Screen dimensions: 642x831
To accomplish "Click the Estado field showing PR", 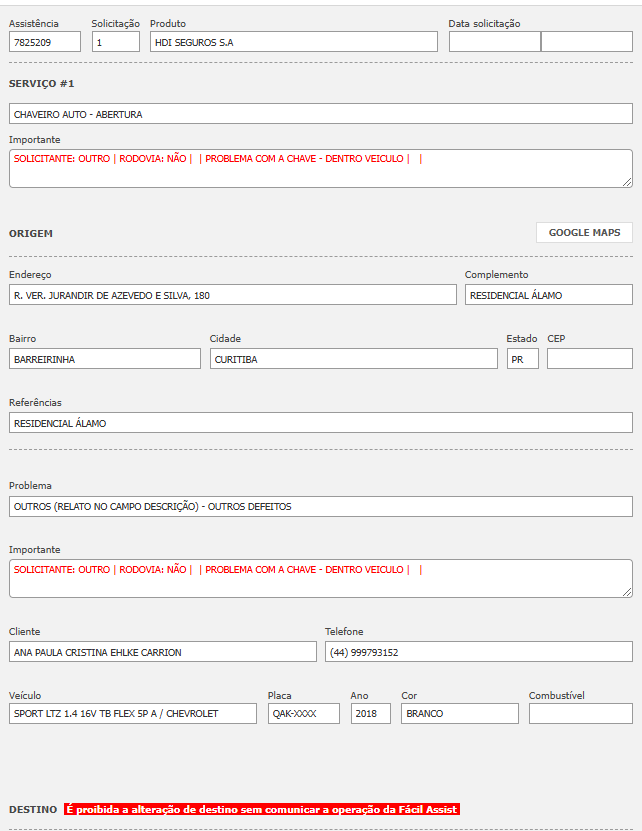I will pos(522,359).
